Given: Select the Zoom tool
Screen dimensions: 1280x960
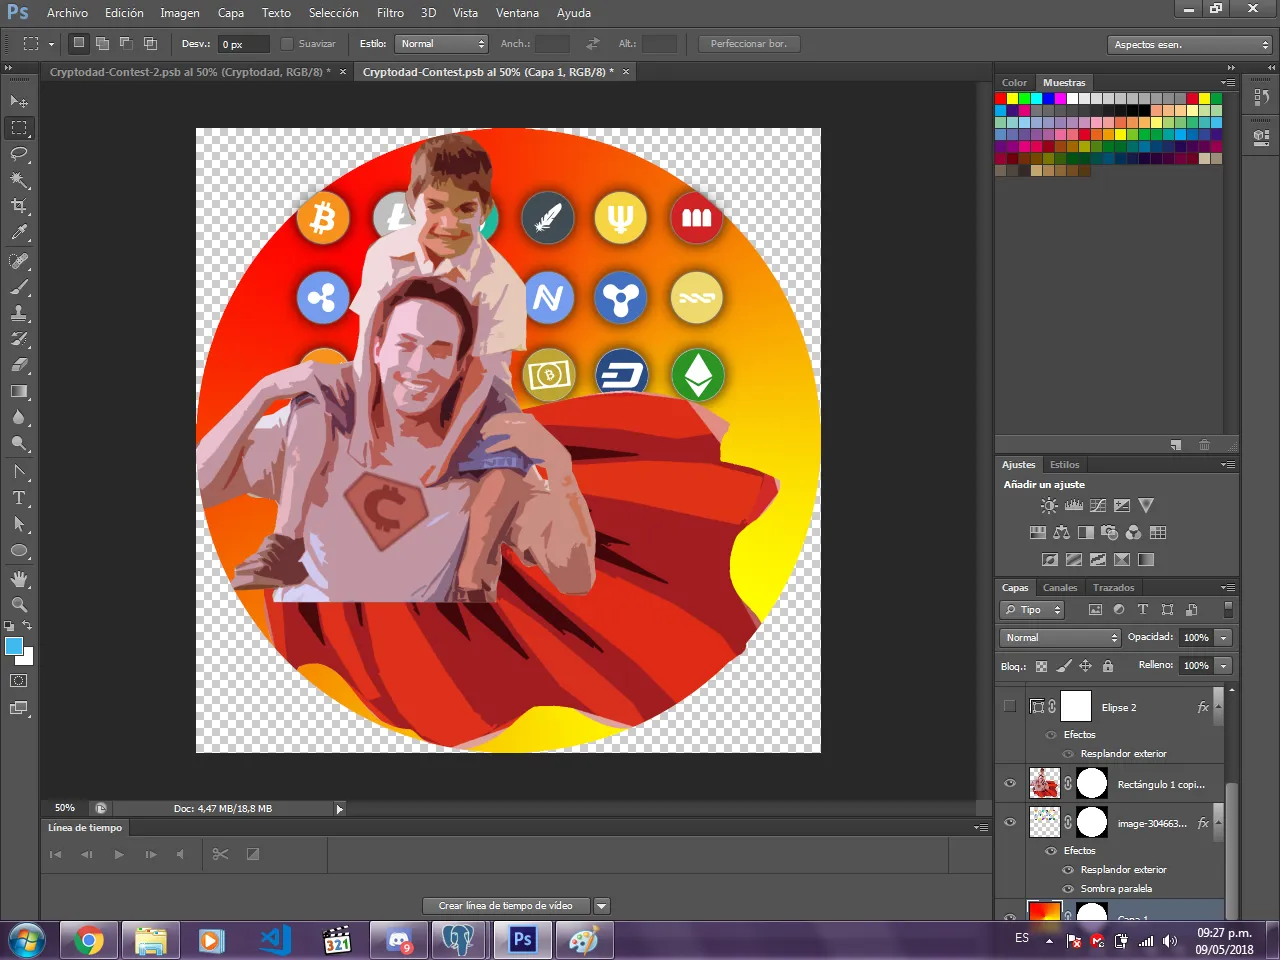Looking at the screenshot, I should 19,605.
